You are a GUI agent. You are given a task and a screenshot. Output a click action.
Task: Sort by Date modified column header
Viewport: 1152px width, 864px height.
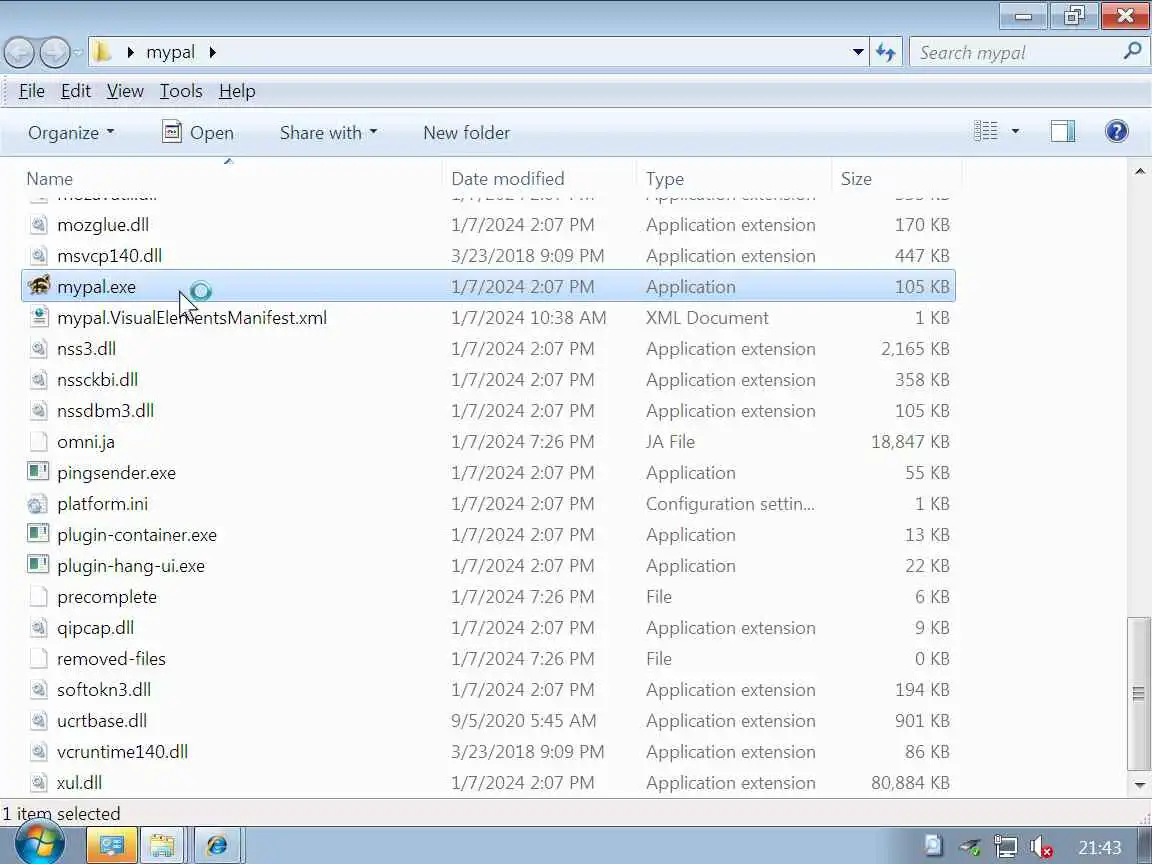(x=540, y=179)
